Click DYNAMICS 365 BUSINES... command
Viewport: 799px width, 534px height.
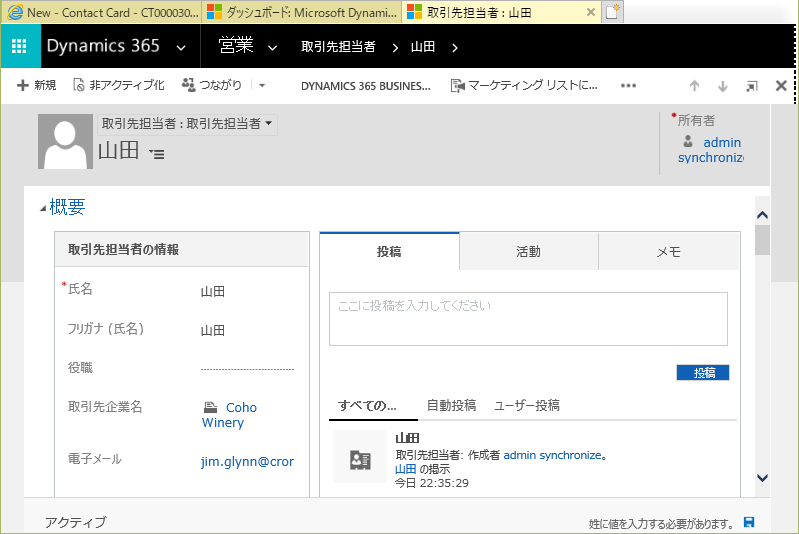pyautogui.click(x=365, y=86)
